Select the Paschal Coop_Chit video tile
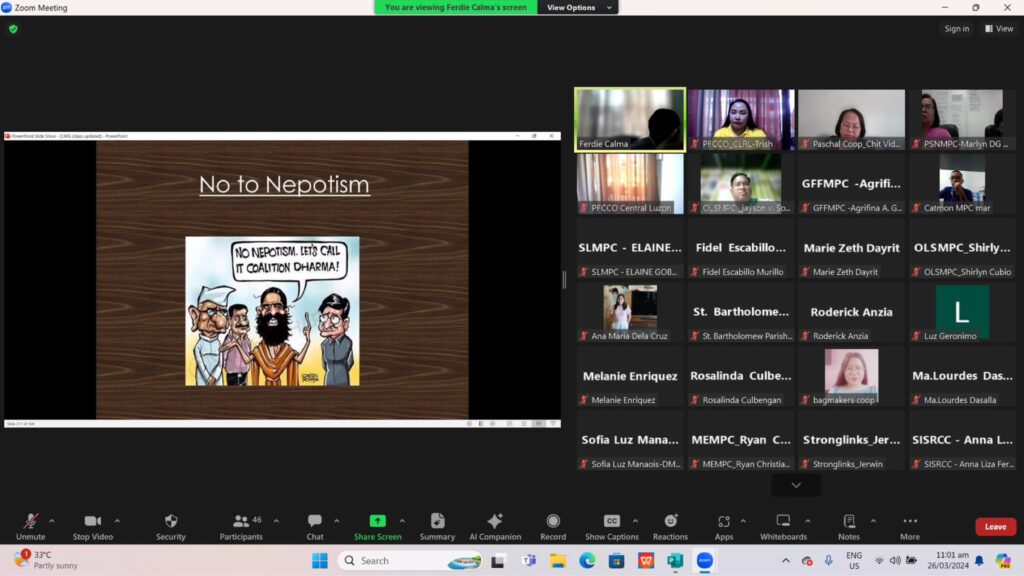Image resolution: width=1024 pixels, height=576 pixels. pos(852,120)
